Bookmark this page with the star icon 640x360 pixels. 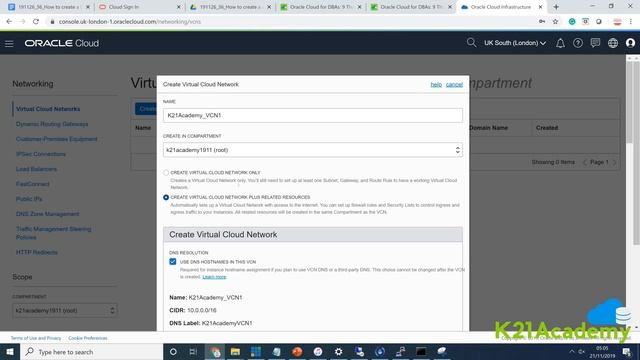tap(555, 22)
